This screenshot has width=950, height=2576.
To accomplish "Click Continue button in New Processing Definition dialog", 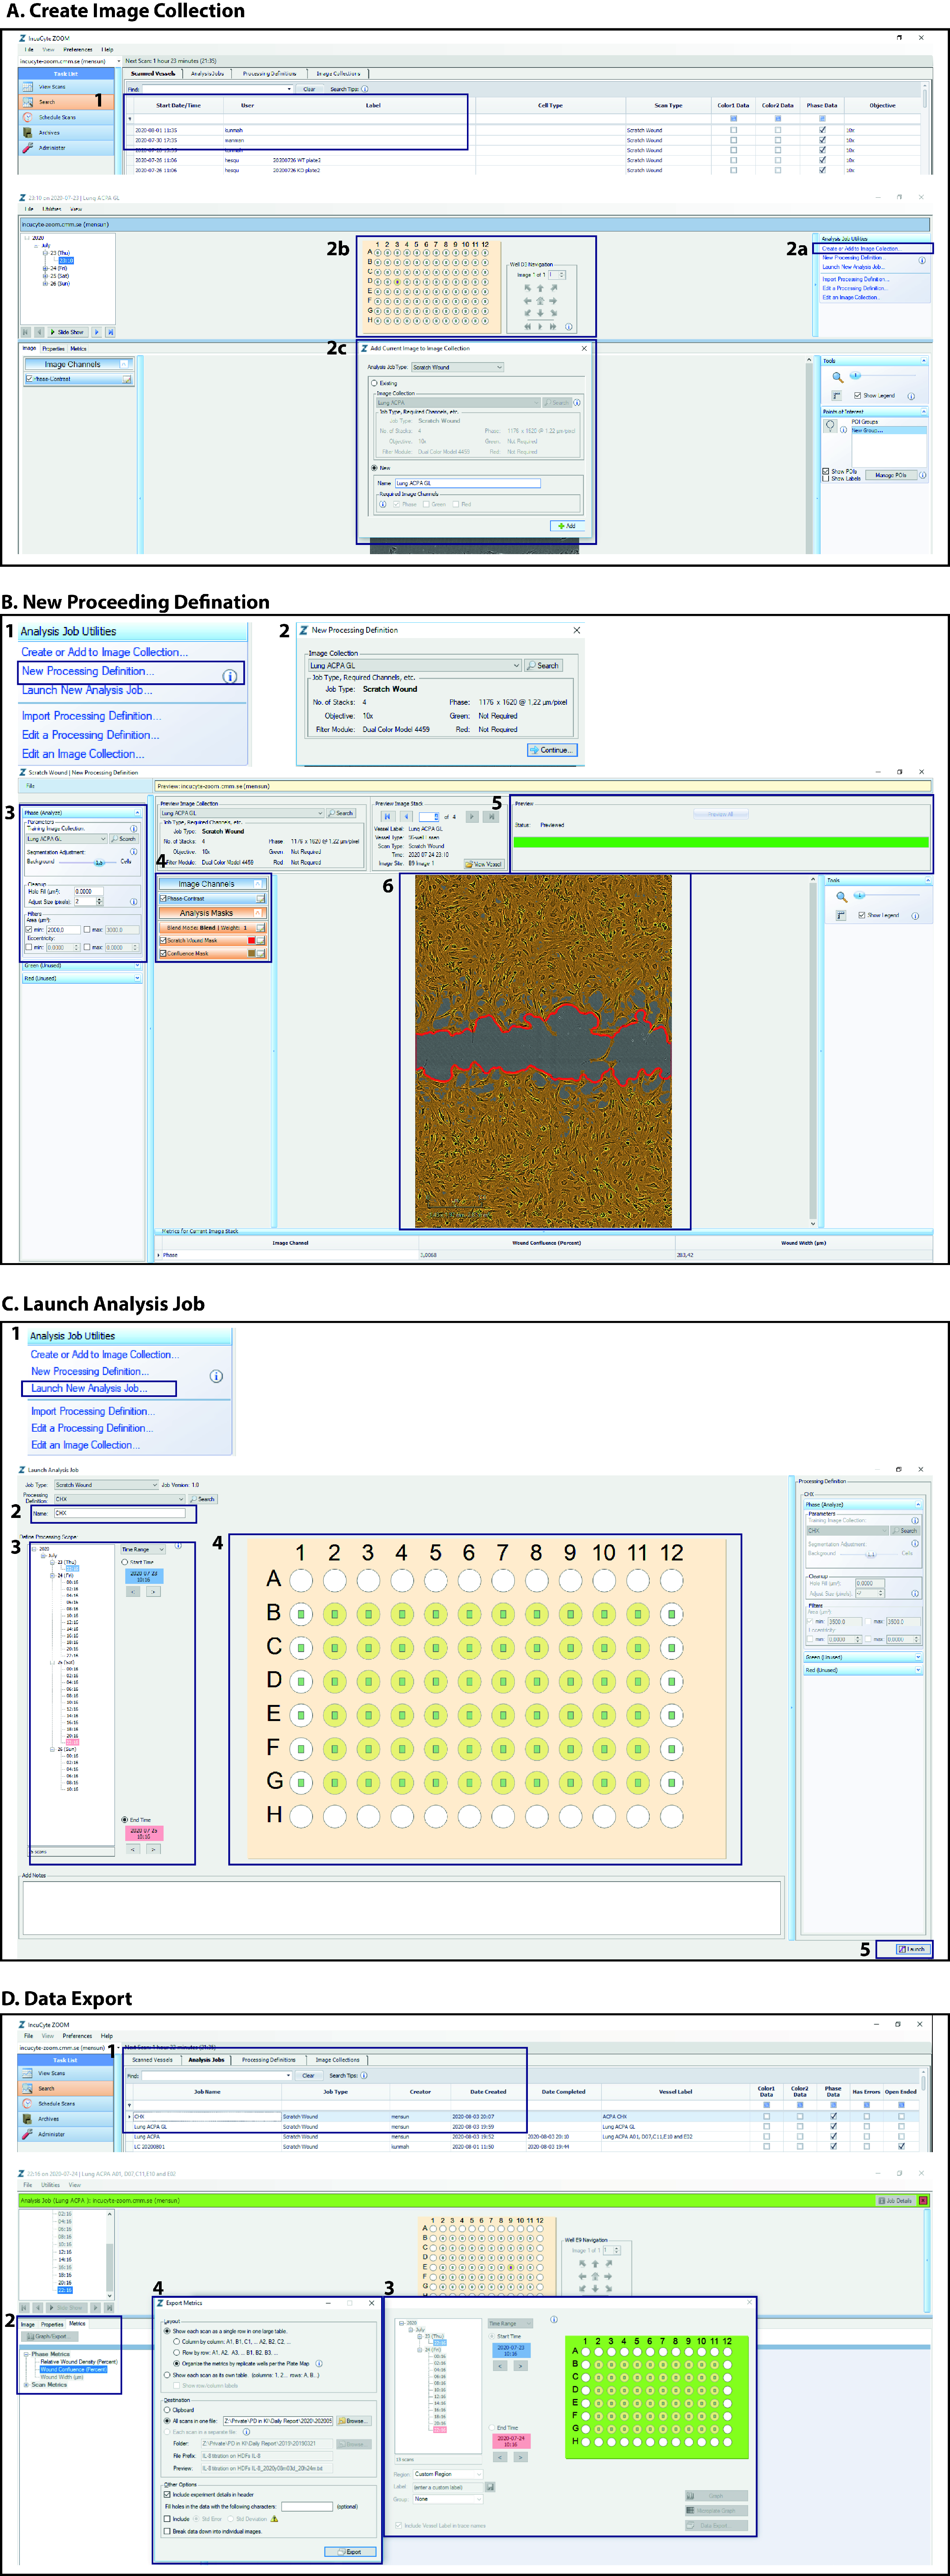I will point(552,750).
